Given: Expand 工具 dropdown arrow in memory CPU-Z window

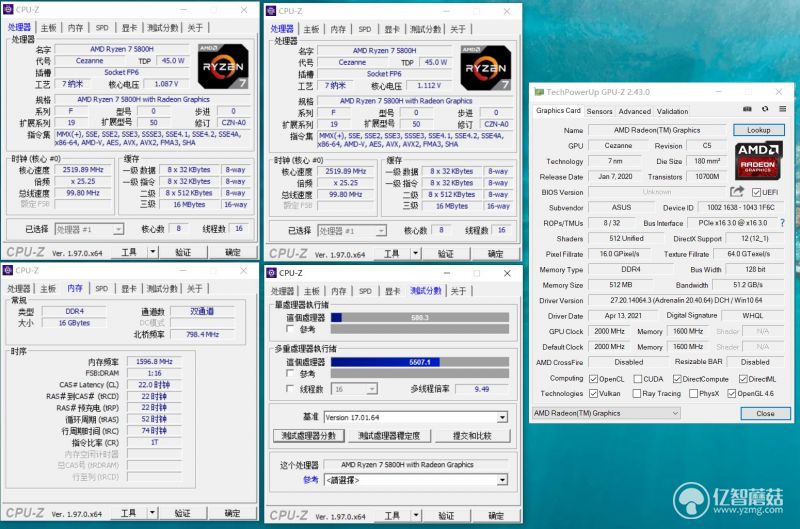Looking at the screenshot, I should pyautogui.click(x=152, y=513).
